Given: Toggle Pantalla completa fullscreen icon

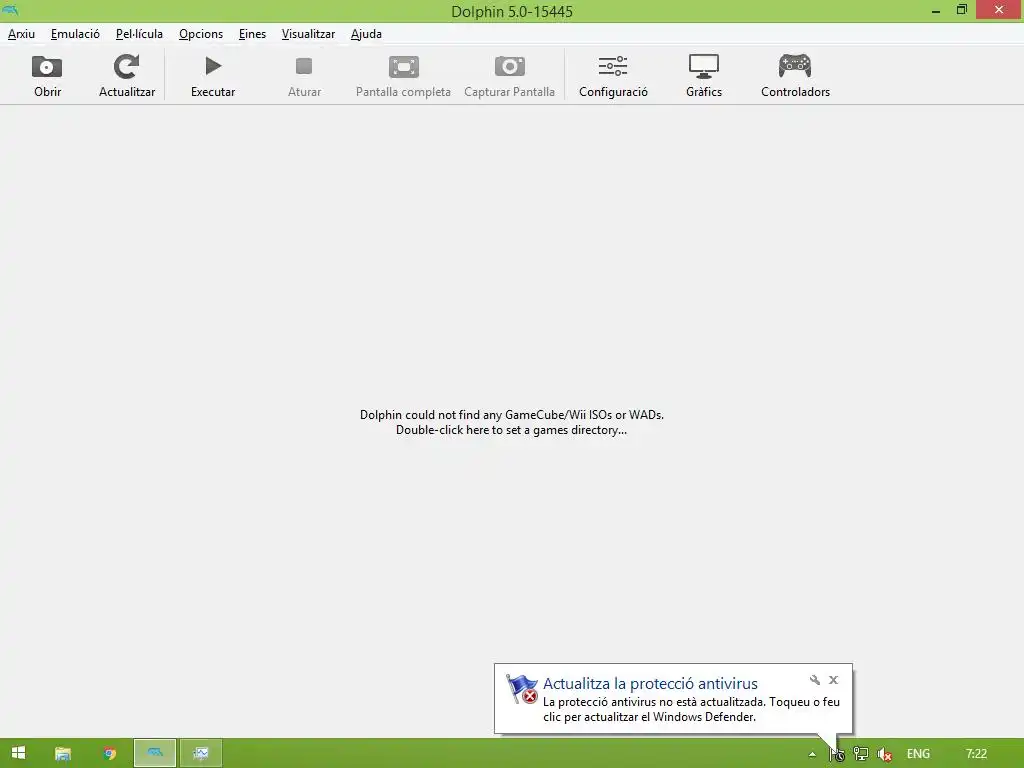Looking at the screenshot, I should point(404,67).
